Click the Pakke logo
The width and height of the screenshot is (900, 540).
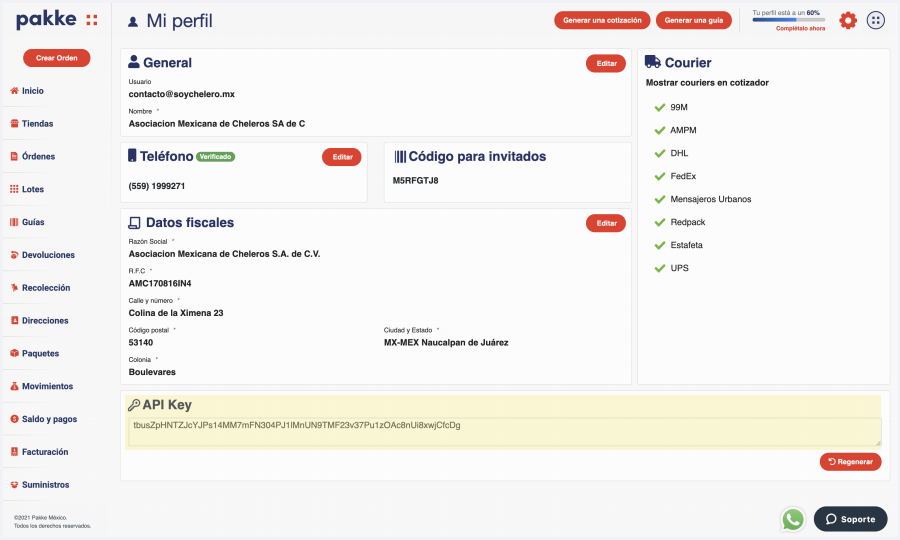click(x=57, y=20)
